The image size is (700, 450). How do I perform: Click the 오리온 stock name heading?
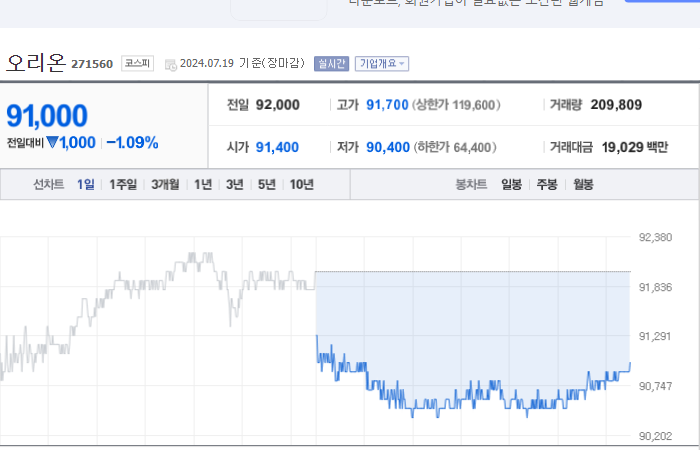point(36,62)
